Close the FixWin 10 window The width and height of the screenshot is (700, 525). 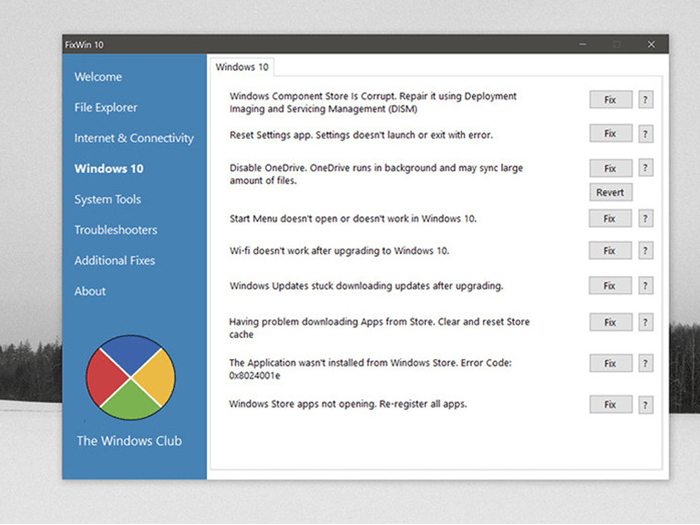[x=651, y=44]
